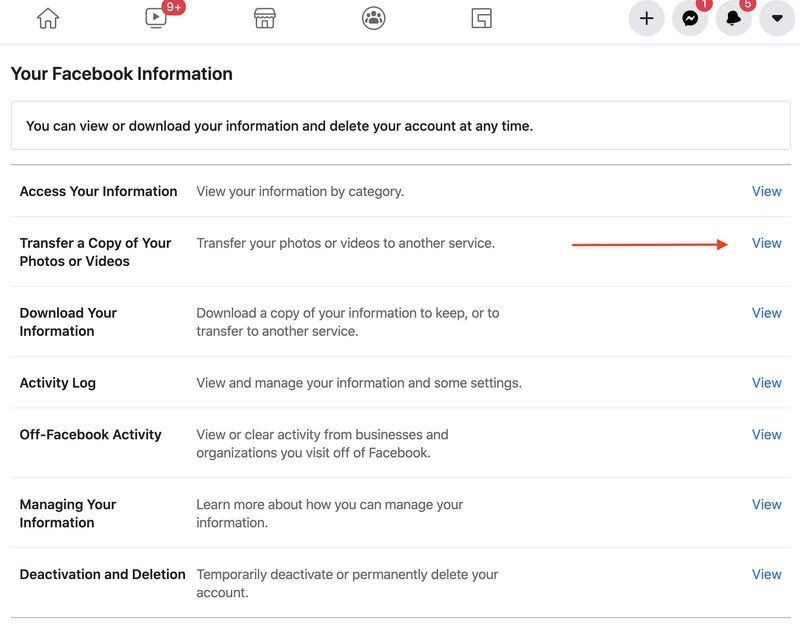800x629 pixels.
Task: View Transfer a Copy of Your Photos
Action: [x=767, y=242]
